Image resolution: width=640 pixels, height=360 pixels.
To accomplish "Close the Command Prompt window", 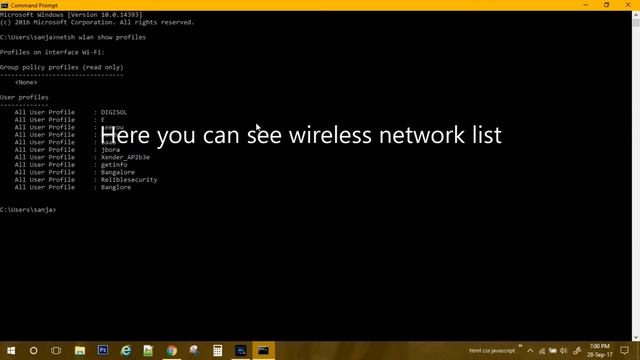I will pos(628,5).
